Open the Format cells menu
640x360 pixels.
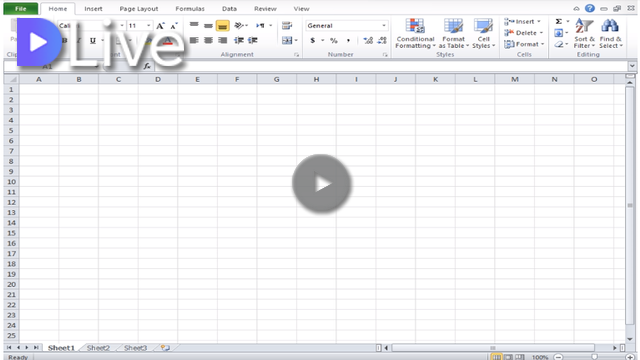[524, 44]
